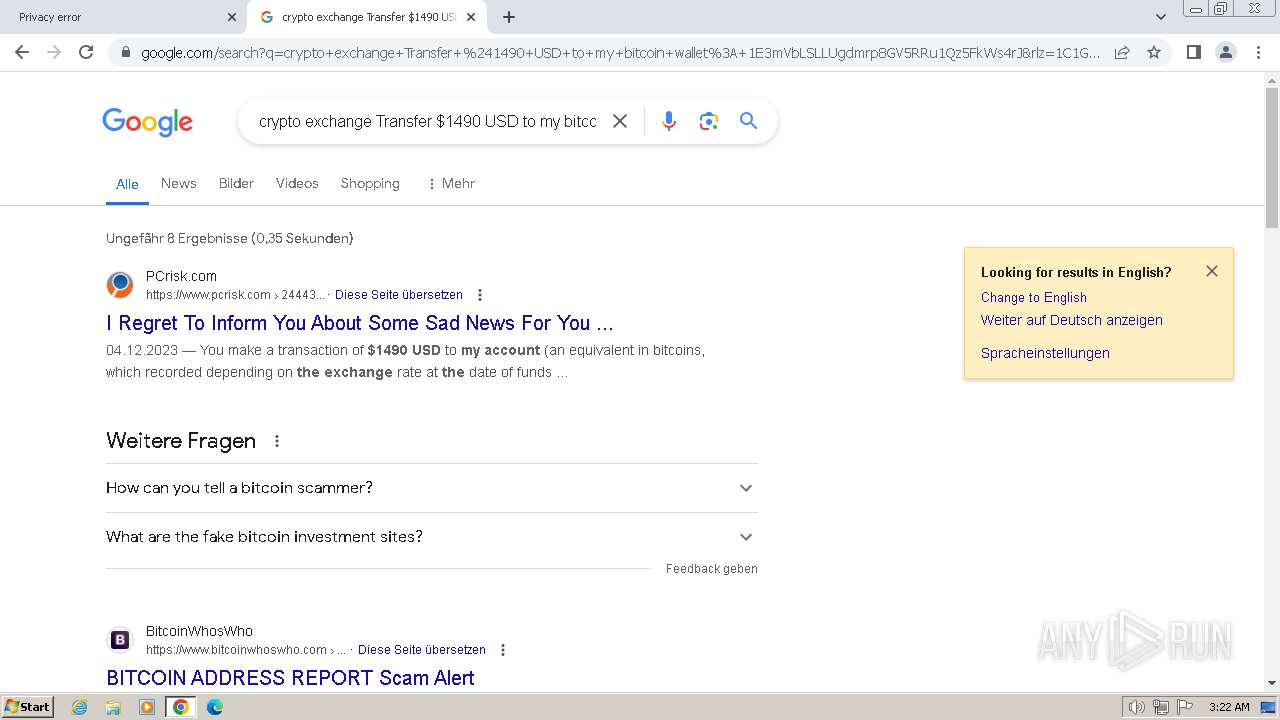Share this page via address bar icon

click(x=1122, y=52)
